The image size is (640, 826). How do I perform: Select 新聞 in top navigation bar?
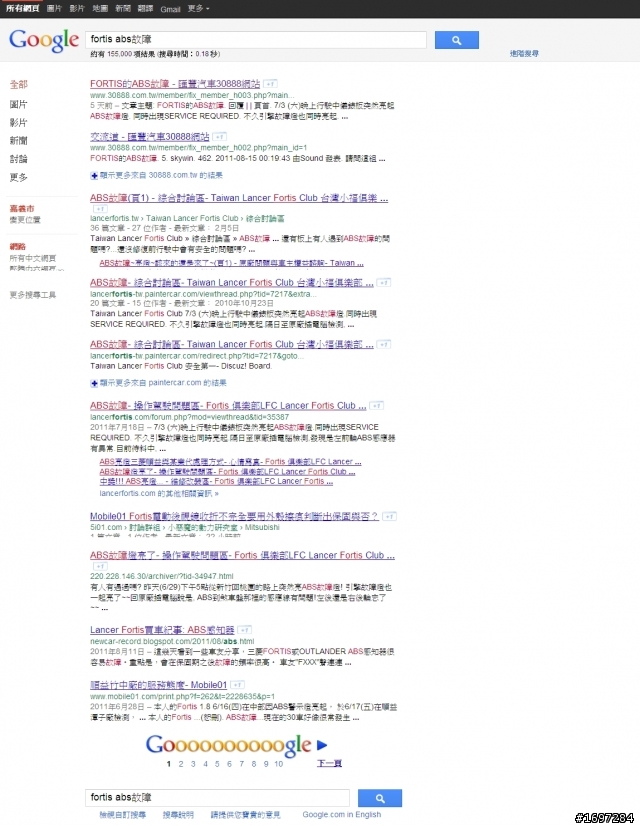pos(123,8)
